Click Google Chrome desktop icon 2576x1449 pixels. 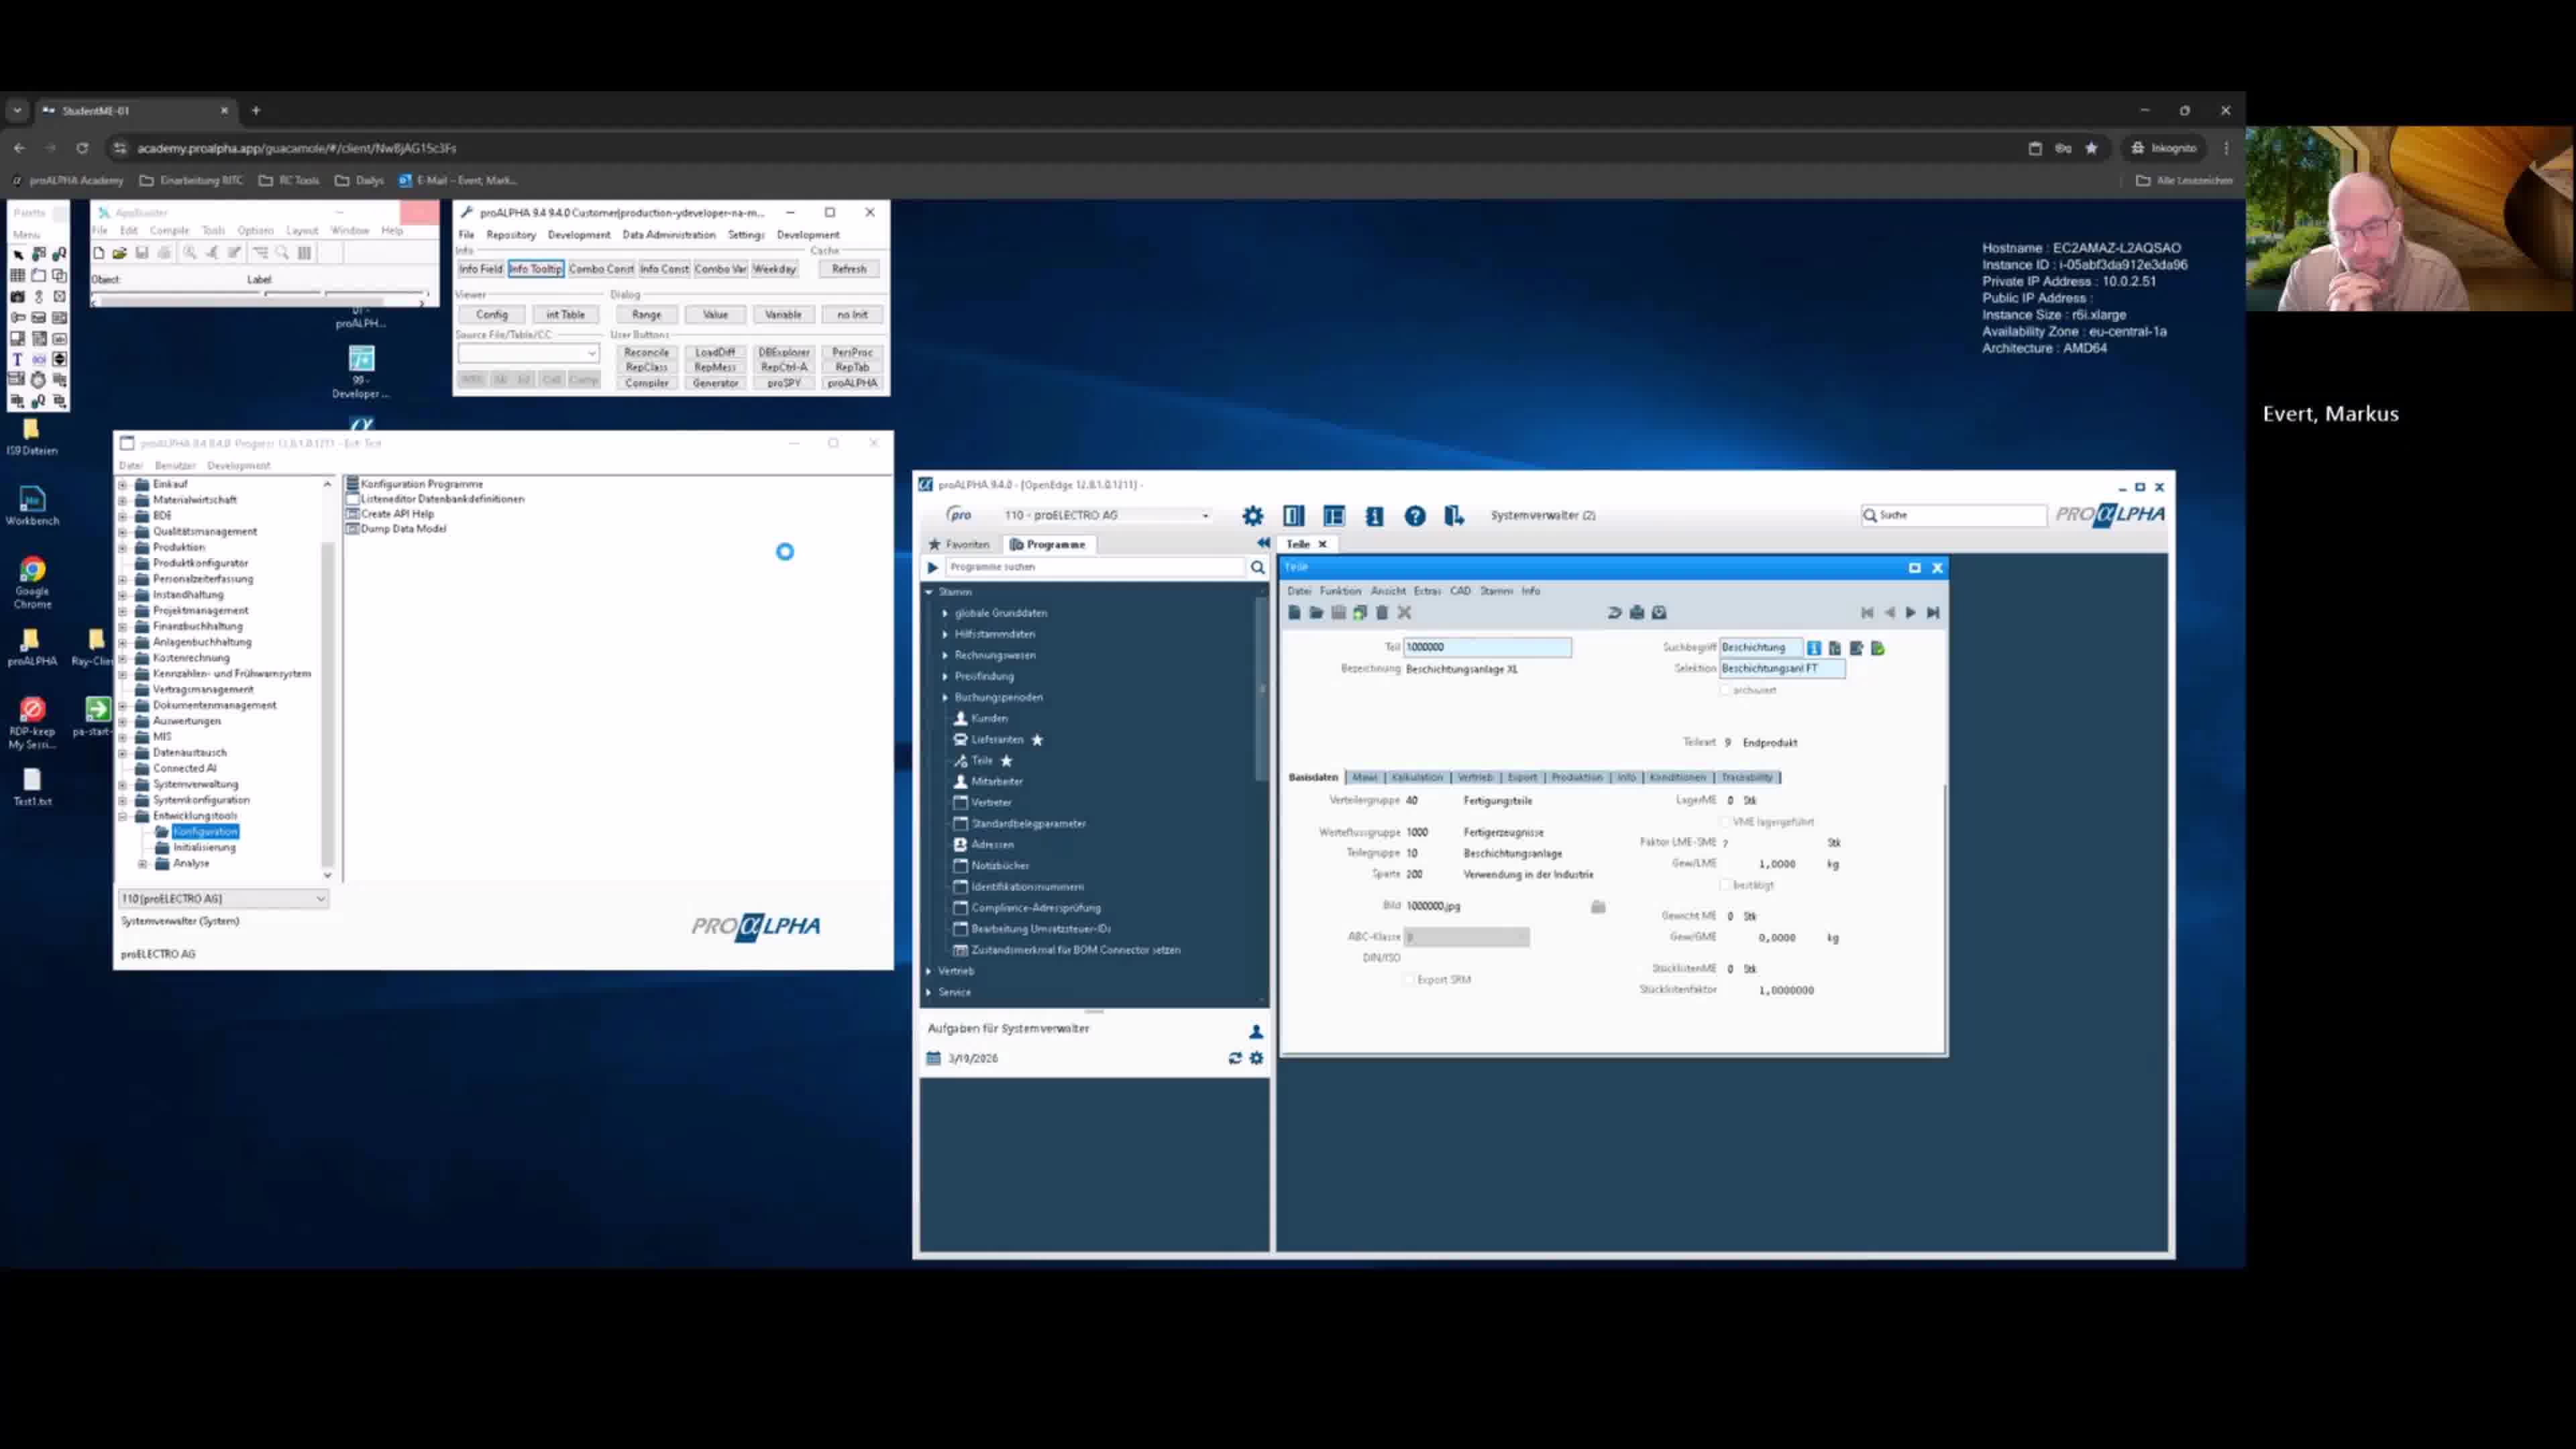[32, 582]
